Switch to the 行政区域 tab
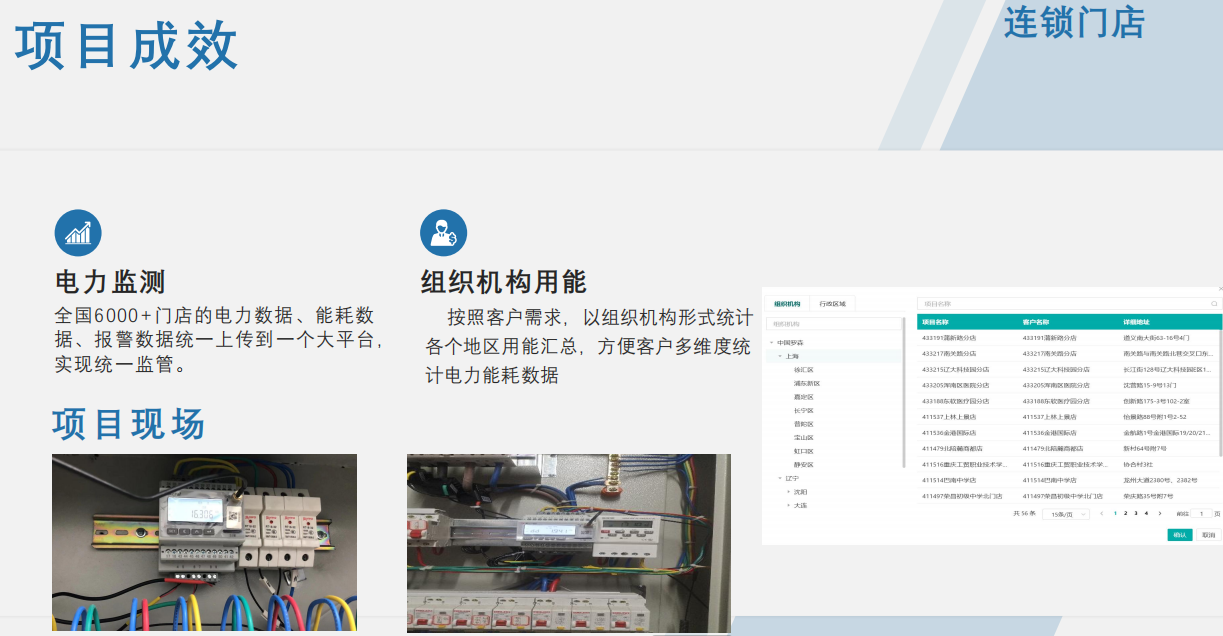 [x=832, y=304]
